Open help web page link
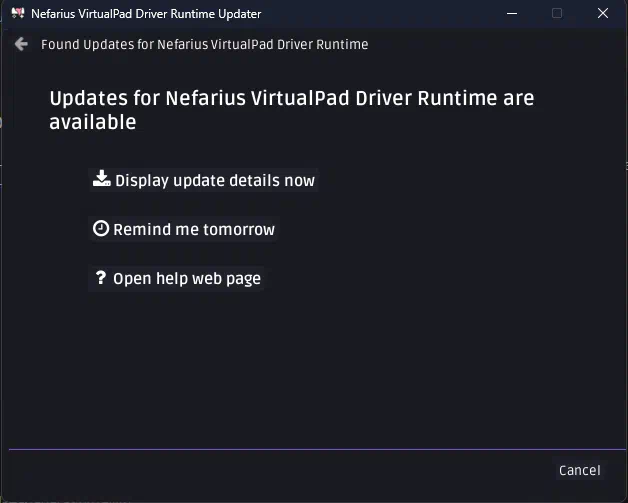Viewport: 628px width, 503px height. [186, 279]
